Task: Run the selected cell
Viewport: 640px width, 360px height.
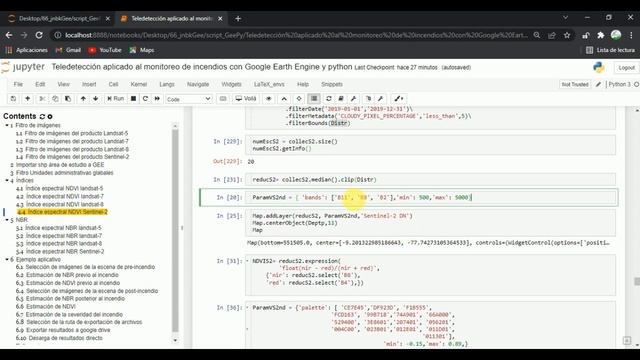Action: [116, 99]
